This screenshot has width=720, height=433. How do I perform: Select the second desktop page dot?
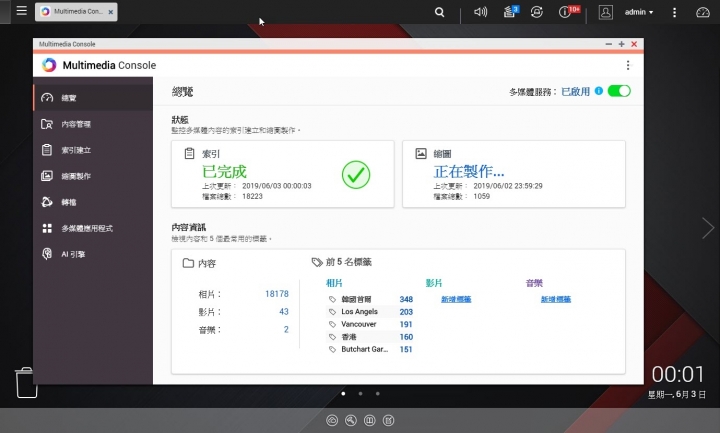coord(360,394)
